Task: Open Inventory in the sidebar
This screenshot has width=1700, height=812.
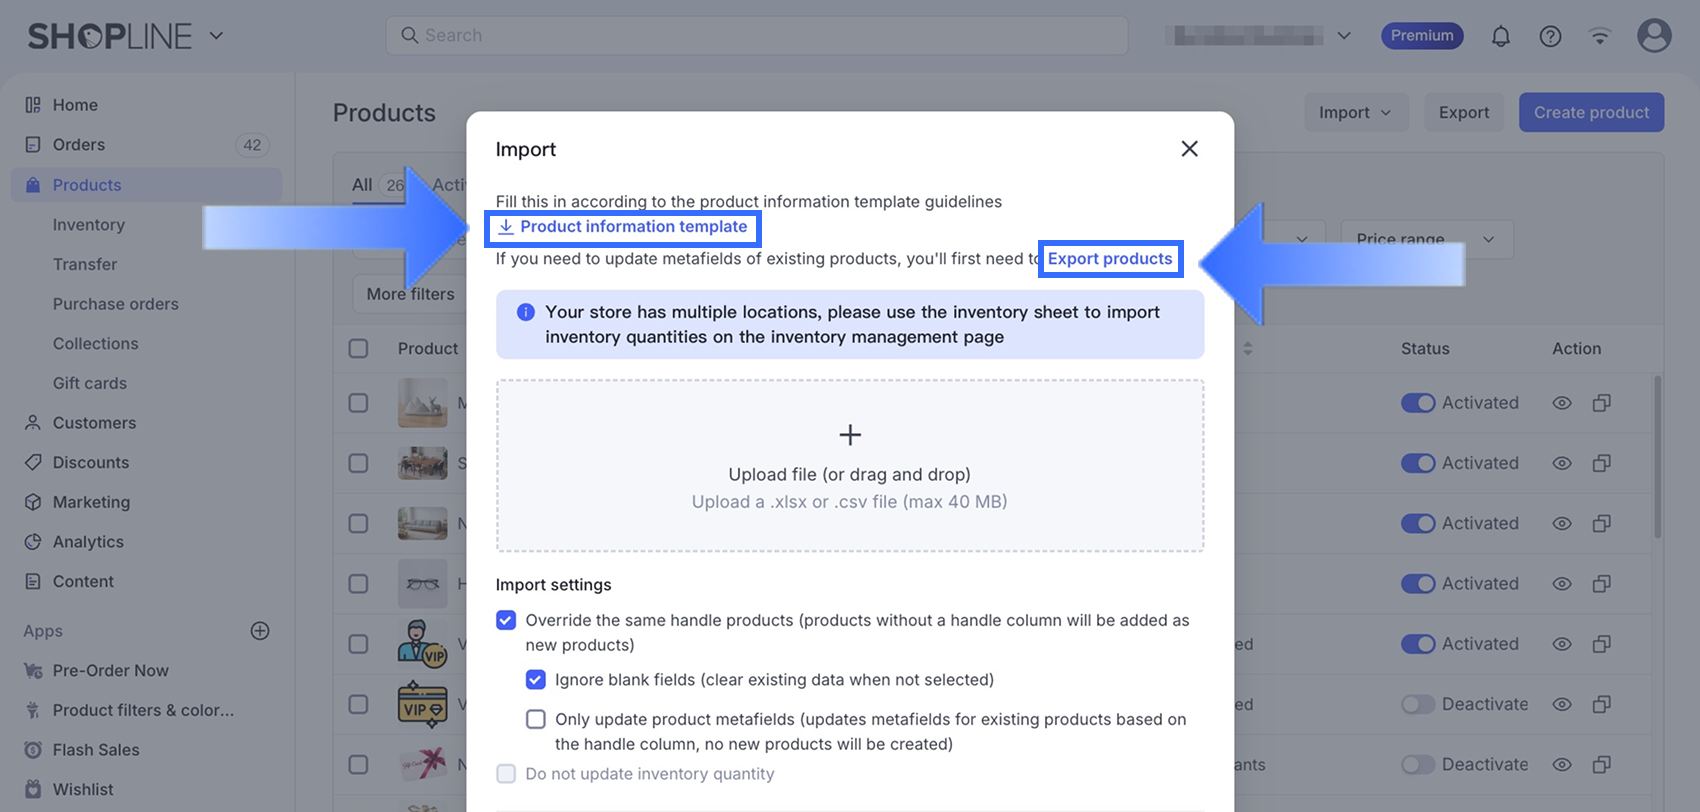Action: point(89,225)
